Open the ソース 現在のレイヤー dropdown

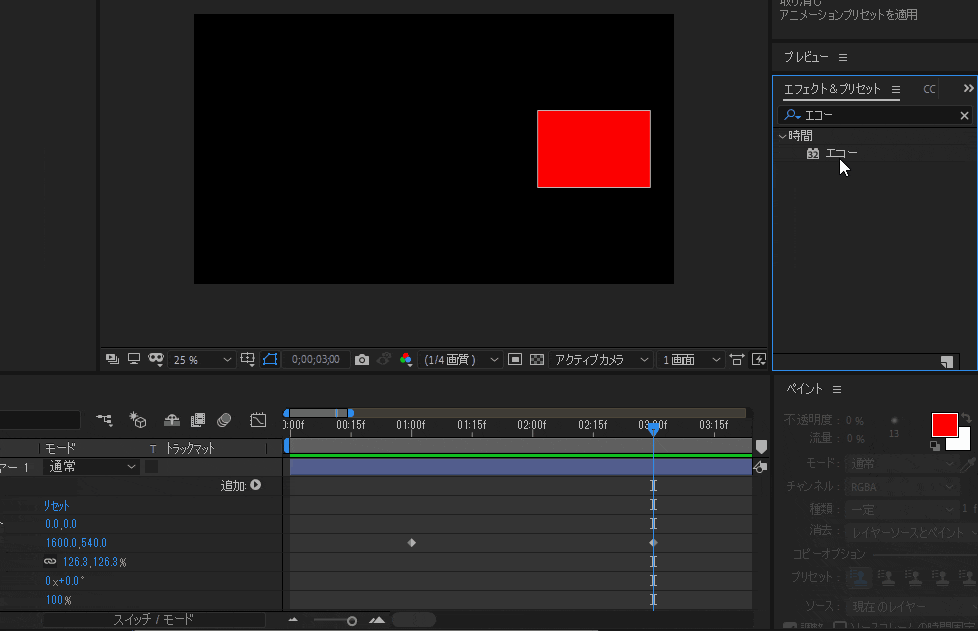pos(911,607)
